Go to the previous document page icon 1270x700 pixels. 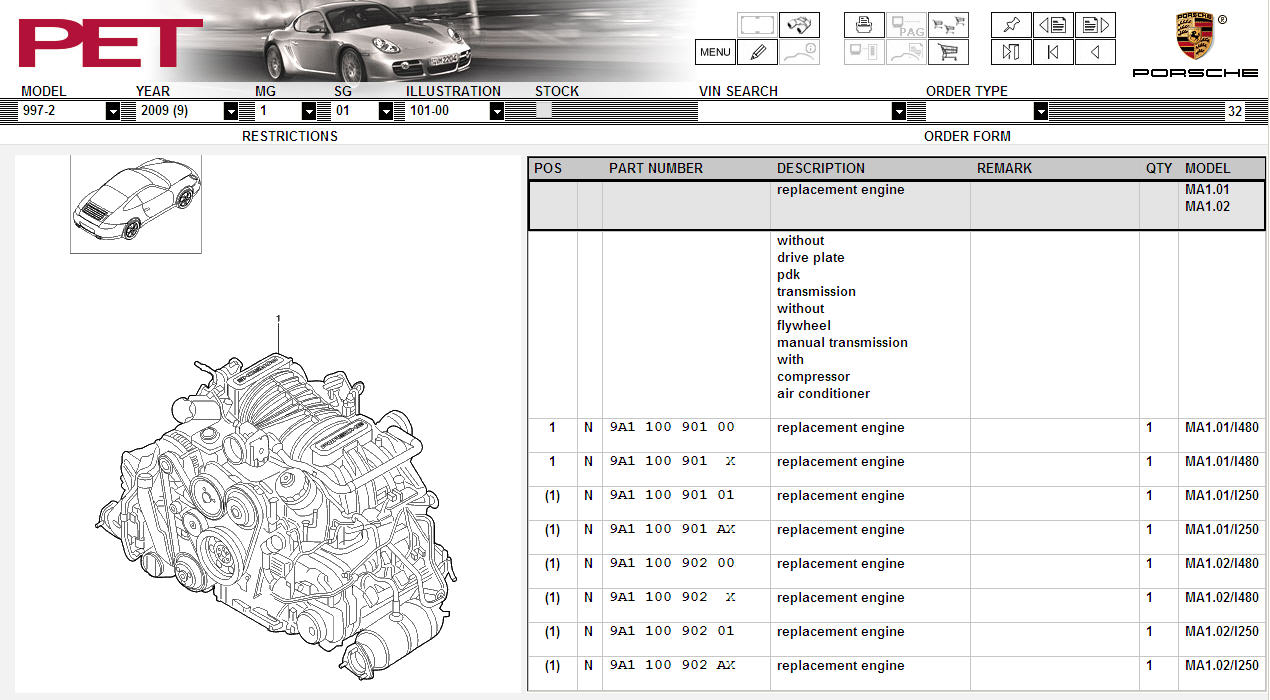coord(1052,25)
